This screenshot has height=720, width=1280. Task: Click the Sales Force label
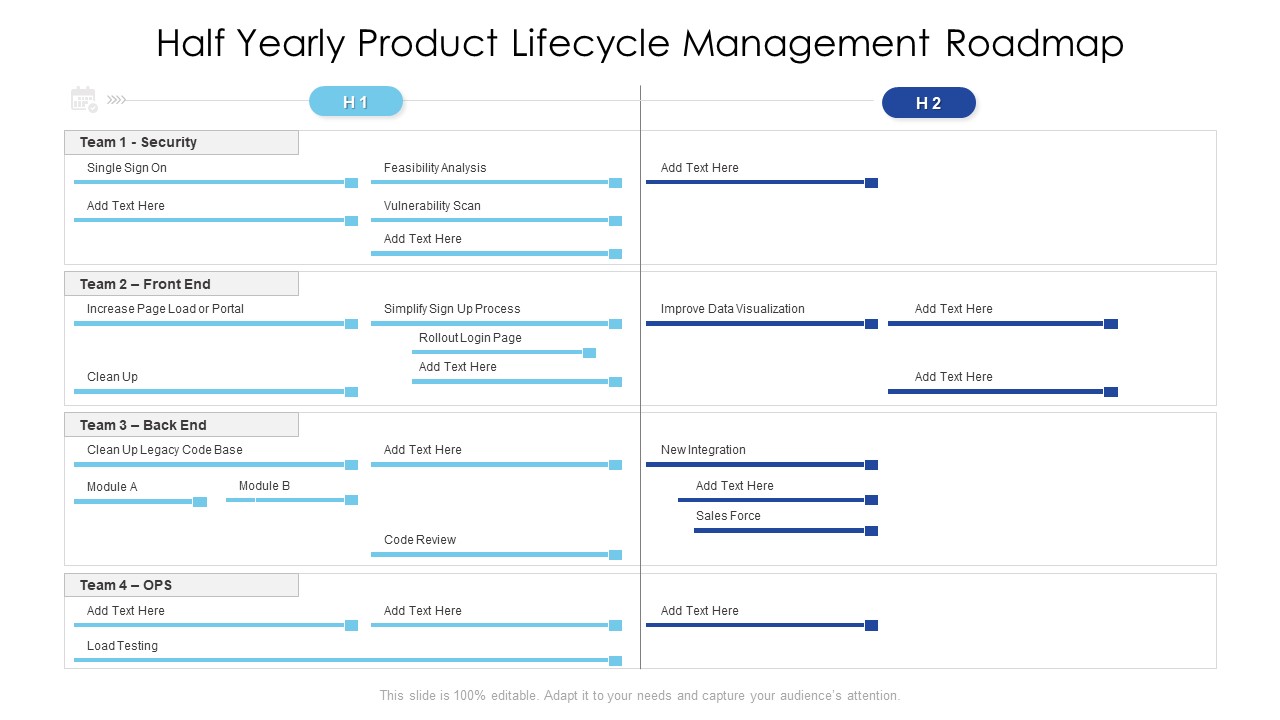tap(728, 516)
